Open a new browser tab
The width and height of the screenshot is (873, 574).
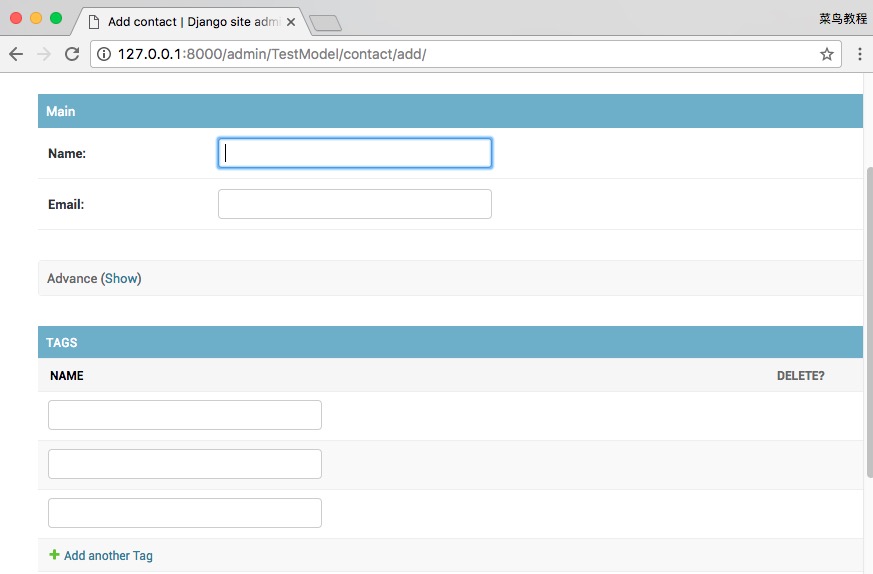[x=325, y=22]
